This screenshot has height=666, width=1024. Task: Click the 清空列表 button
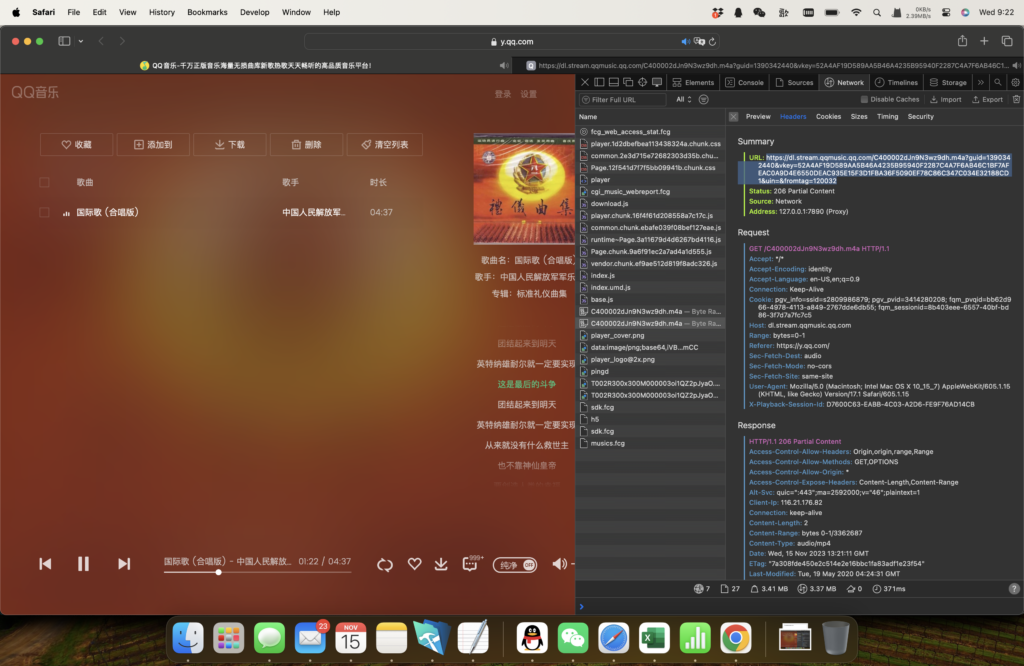click(x=385, y=144)
